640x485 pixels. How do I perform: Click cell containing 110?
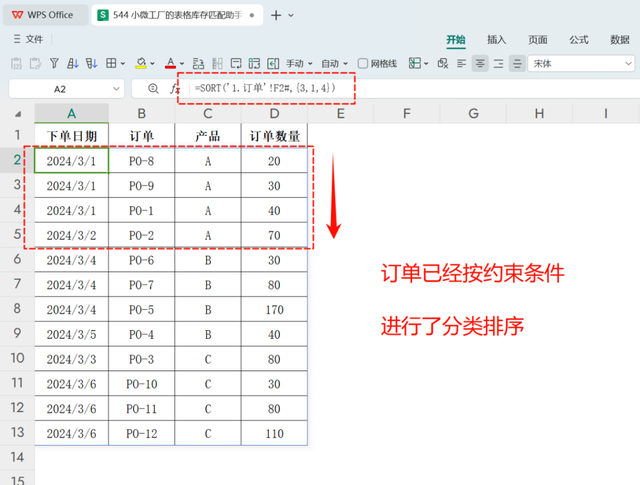[x=274, y=433]
